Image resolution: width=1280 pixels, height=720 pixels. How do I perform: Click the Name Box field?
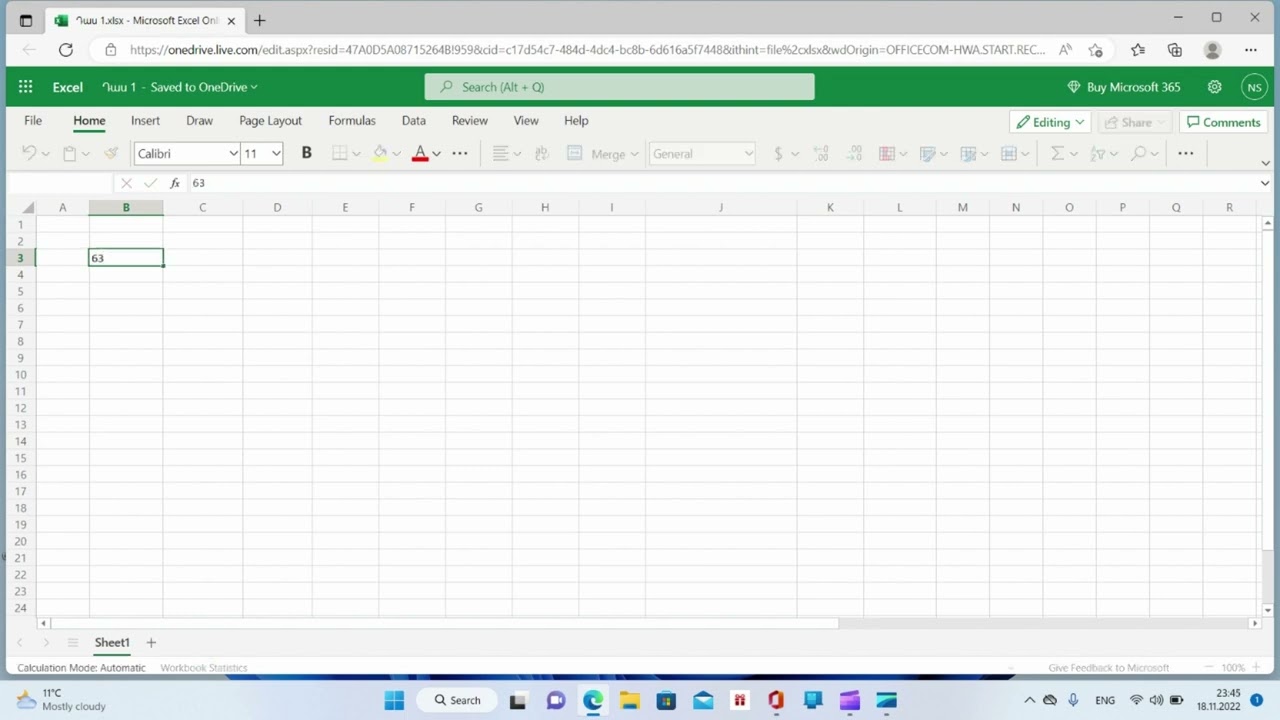pos(59,183)
